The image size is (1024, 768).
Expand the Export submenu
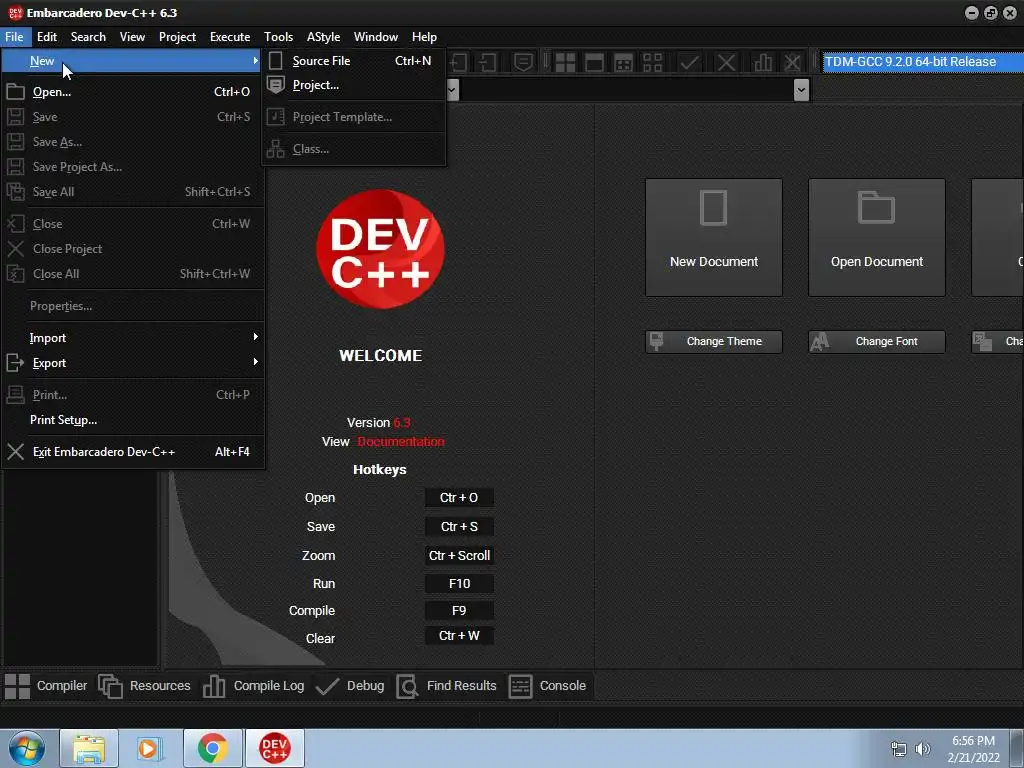point(133,362)
